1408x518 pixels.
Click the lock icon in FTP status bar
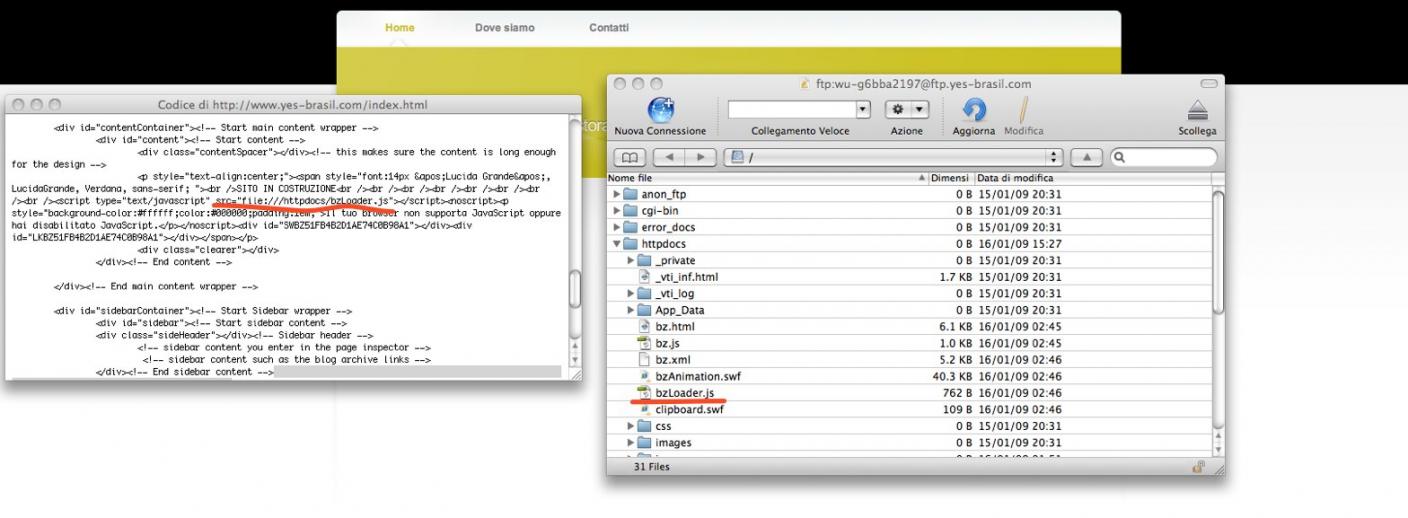click(1198, 467)
